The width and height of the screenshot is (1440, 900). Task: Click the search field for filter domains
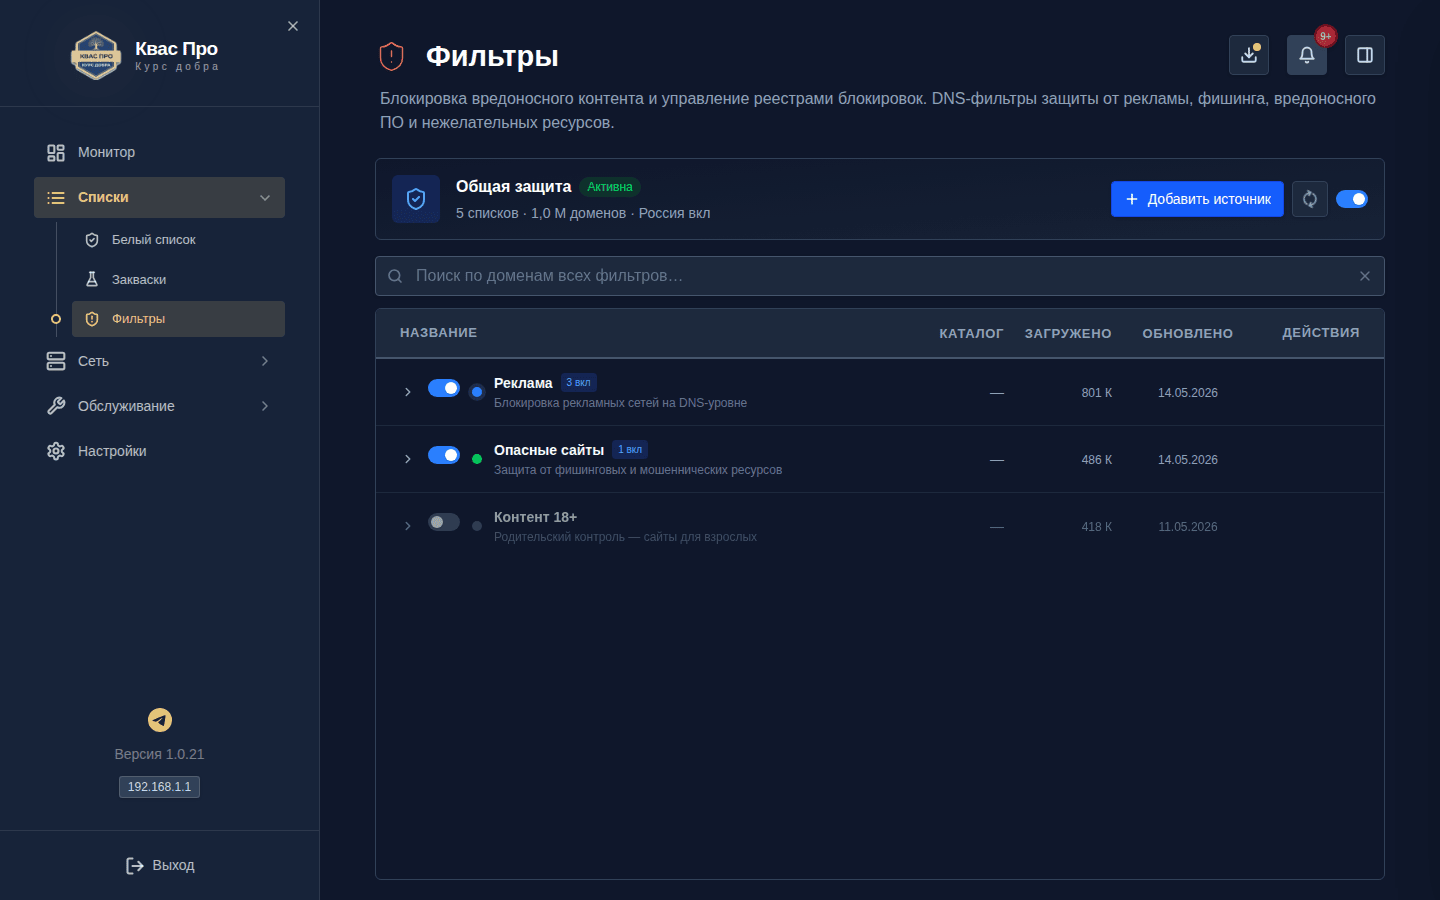[880, 276]
